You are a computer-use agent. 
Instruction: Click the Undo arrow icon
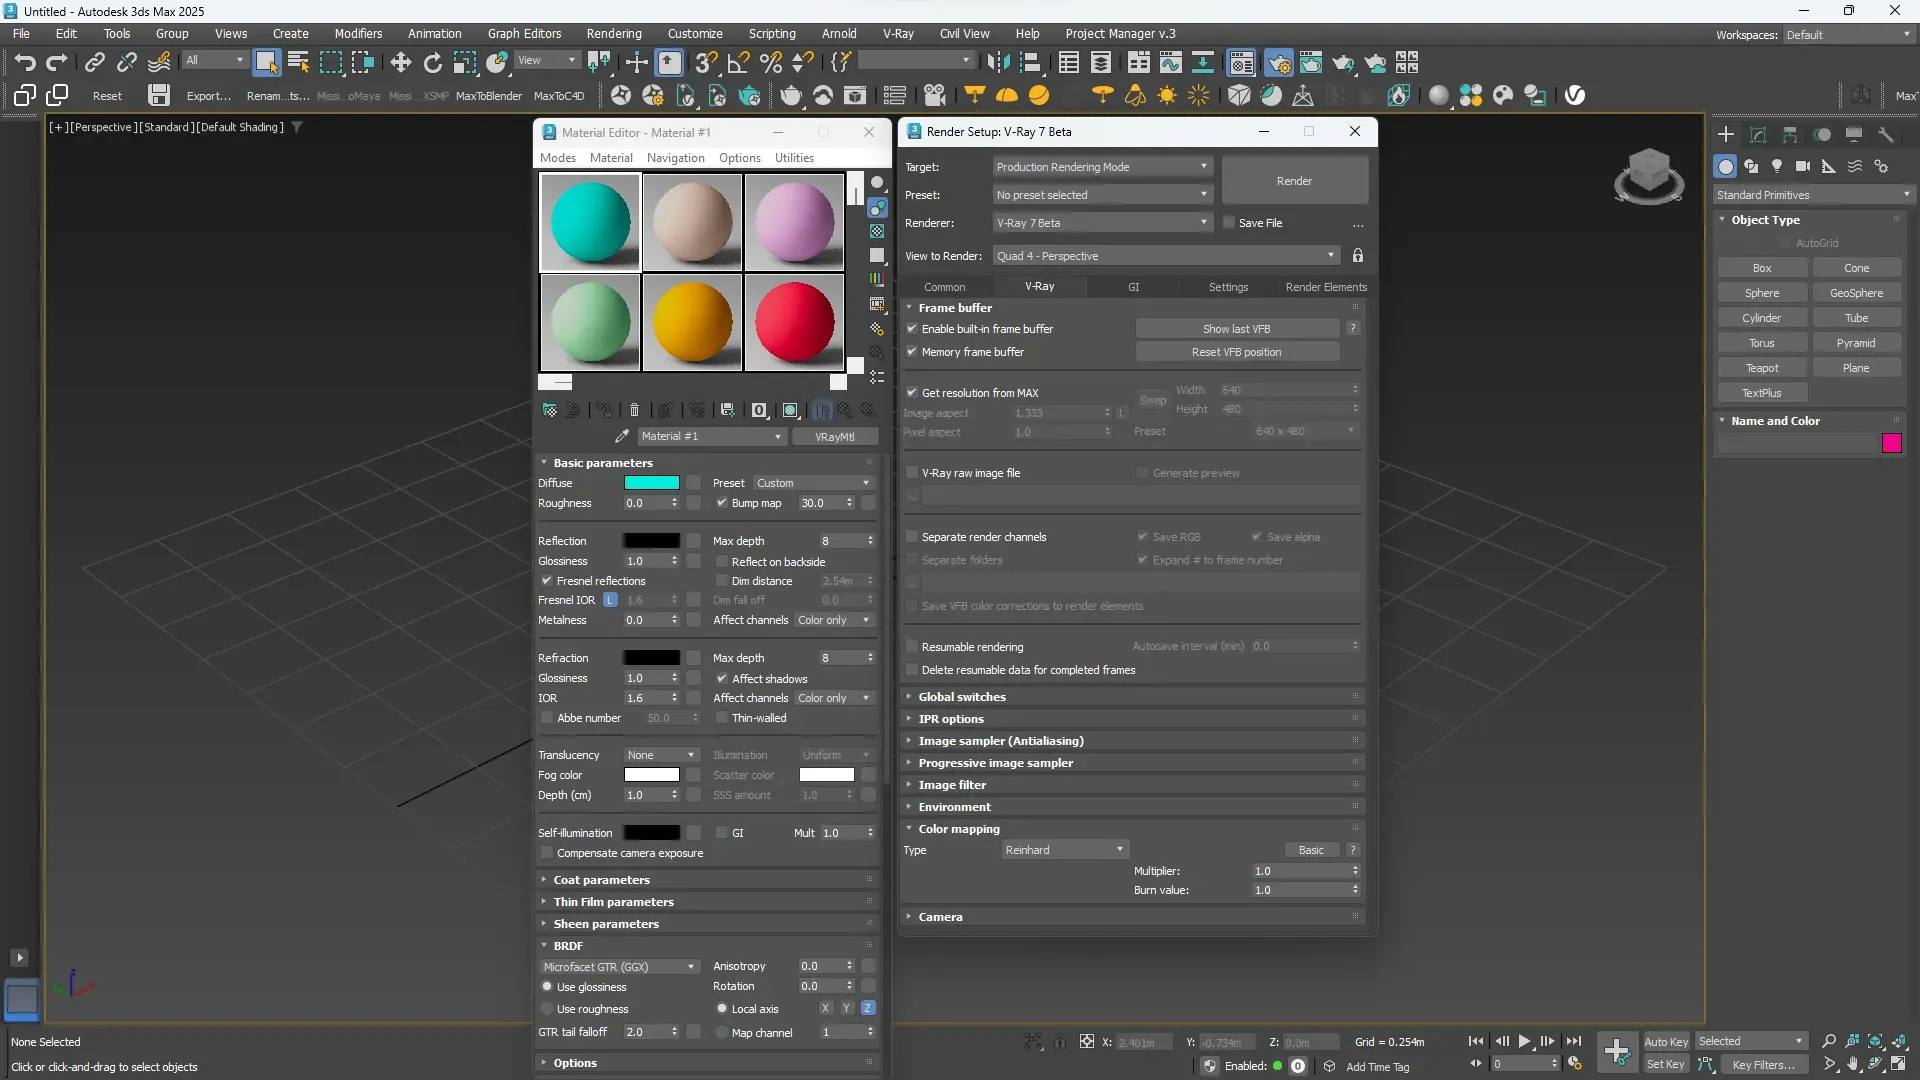coord(24,63)
